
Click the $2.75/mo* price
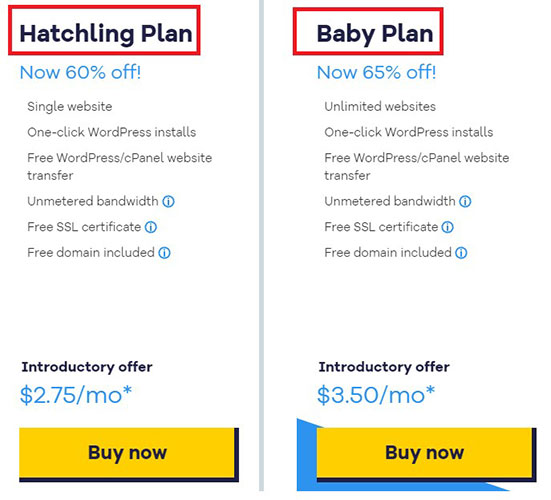76,395
